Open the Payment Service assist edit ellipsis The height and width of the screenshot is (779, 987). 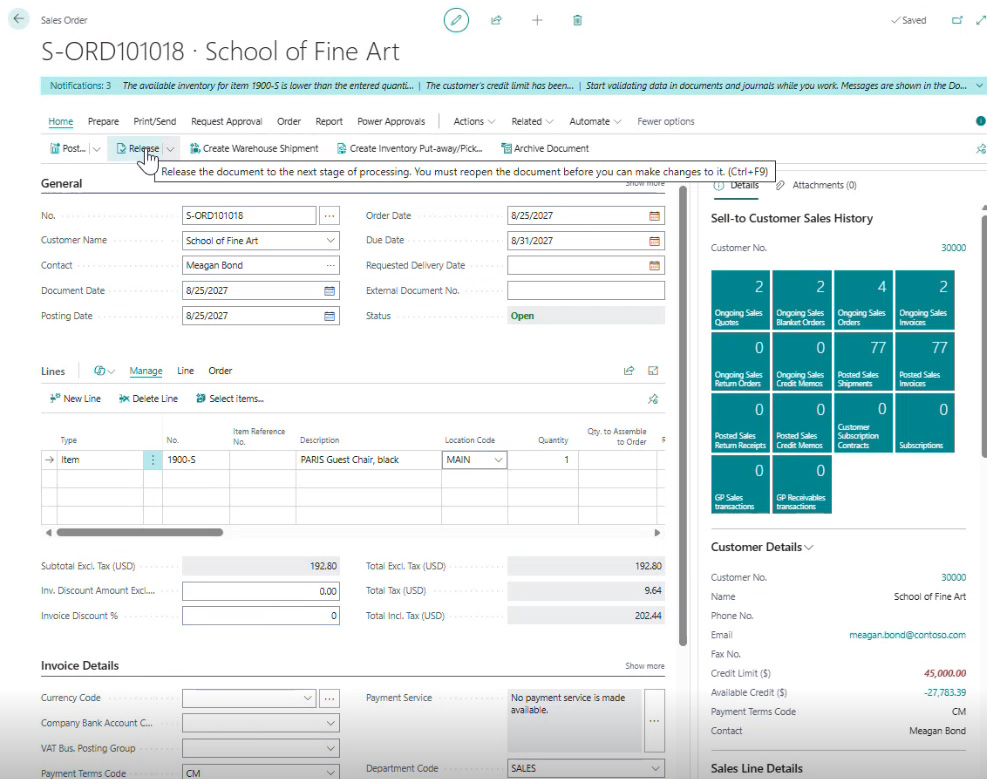click(655, 720)
